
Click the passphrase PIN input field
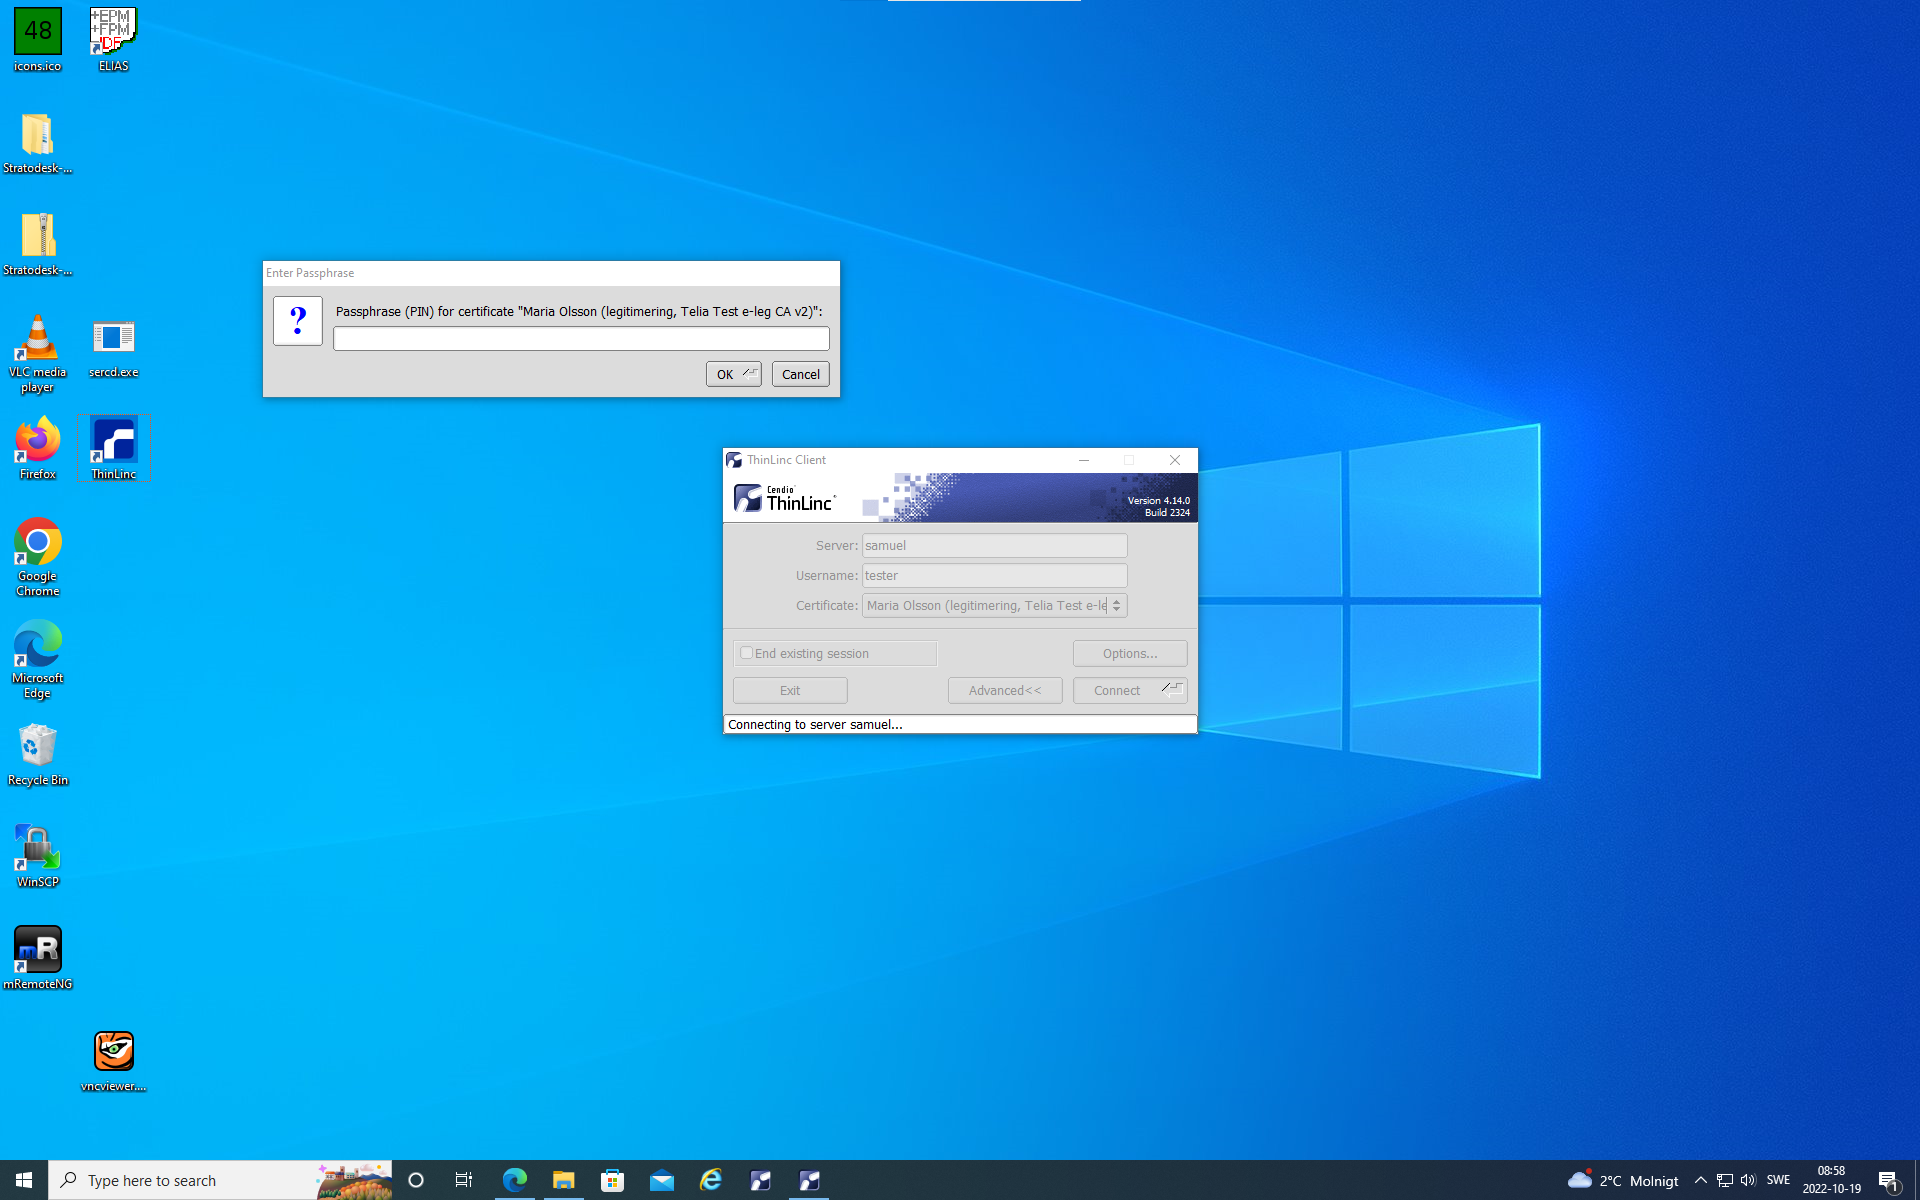click(581, 339)
